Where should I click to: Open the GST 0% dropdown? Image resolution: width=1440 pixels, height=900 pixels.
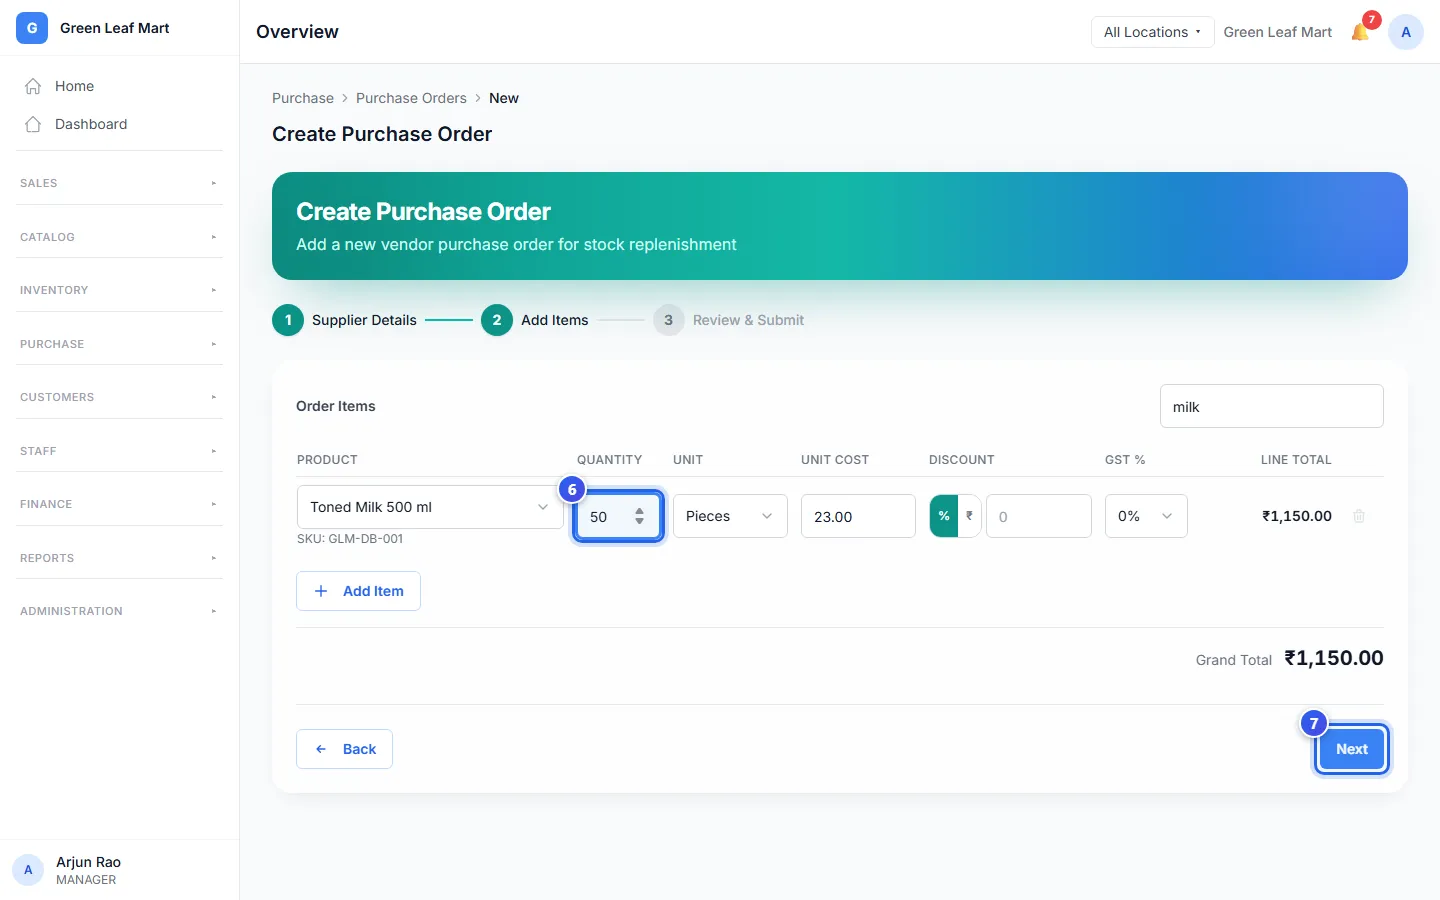click(x=1146, y=516)
